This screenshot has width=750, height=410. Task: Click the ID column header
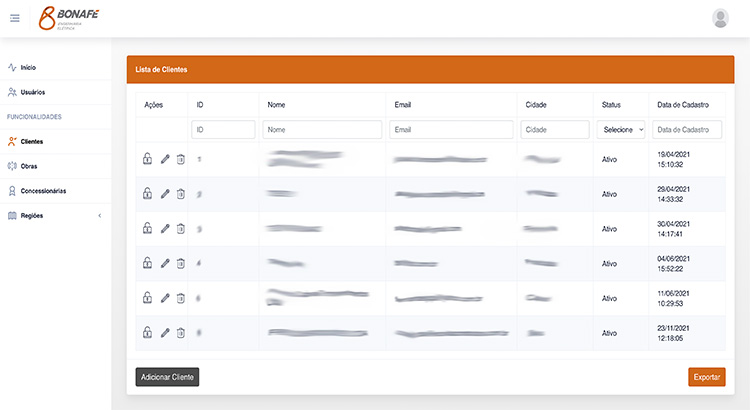tap(200, 105)
